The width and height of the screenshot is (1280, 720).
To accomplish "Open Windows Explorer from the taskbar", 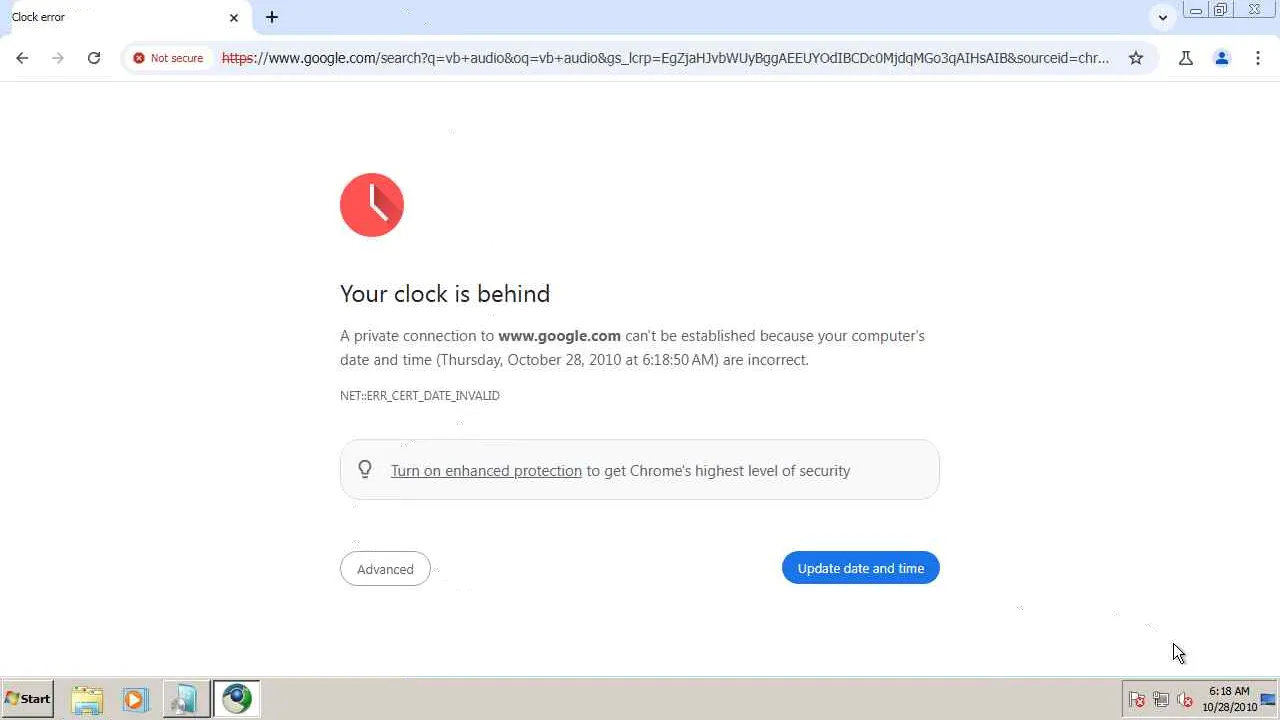I will pyautogui.click(x=87, y=699).
